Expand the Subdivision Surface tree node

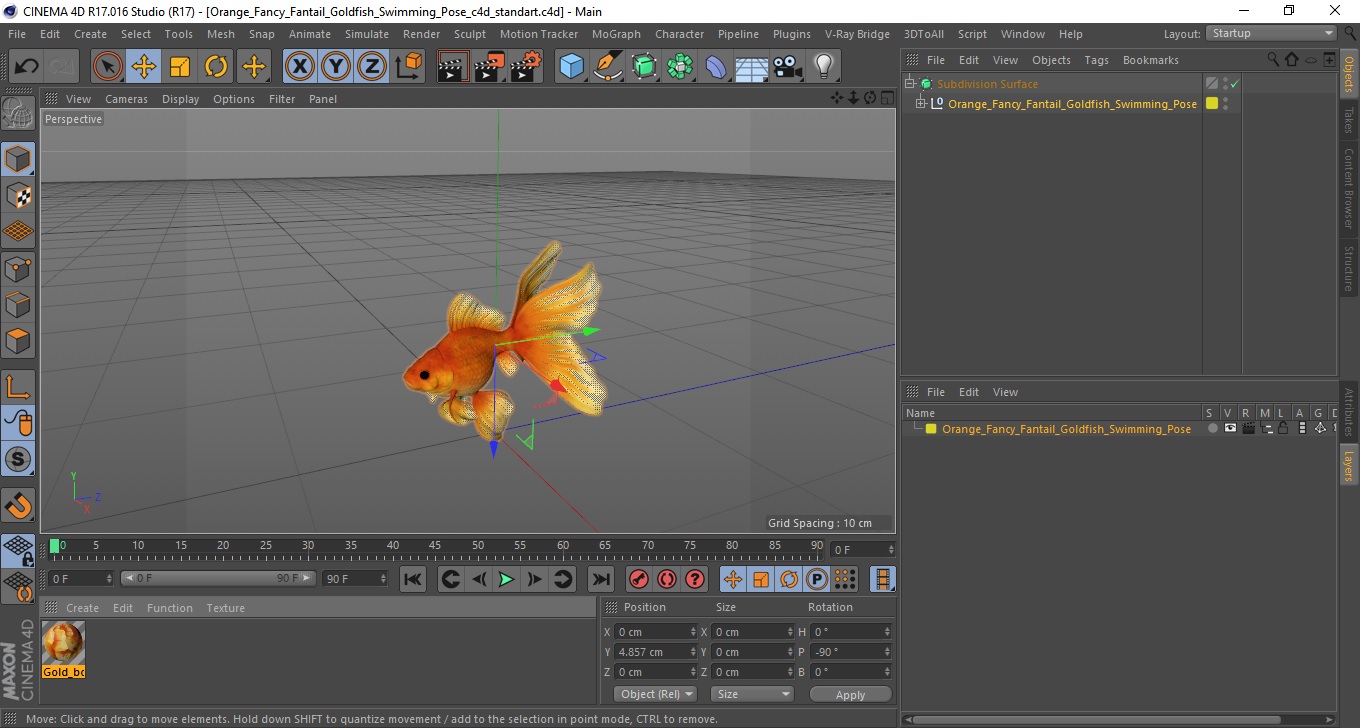tap(910, 84)
